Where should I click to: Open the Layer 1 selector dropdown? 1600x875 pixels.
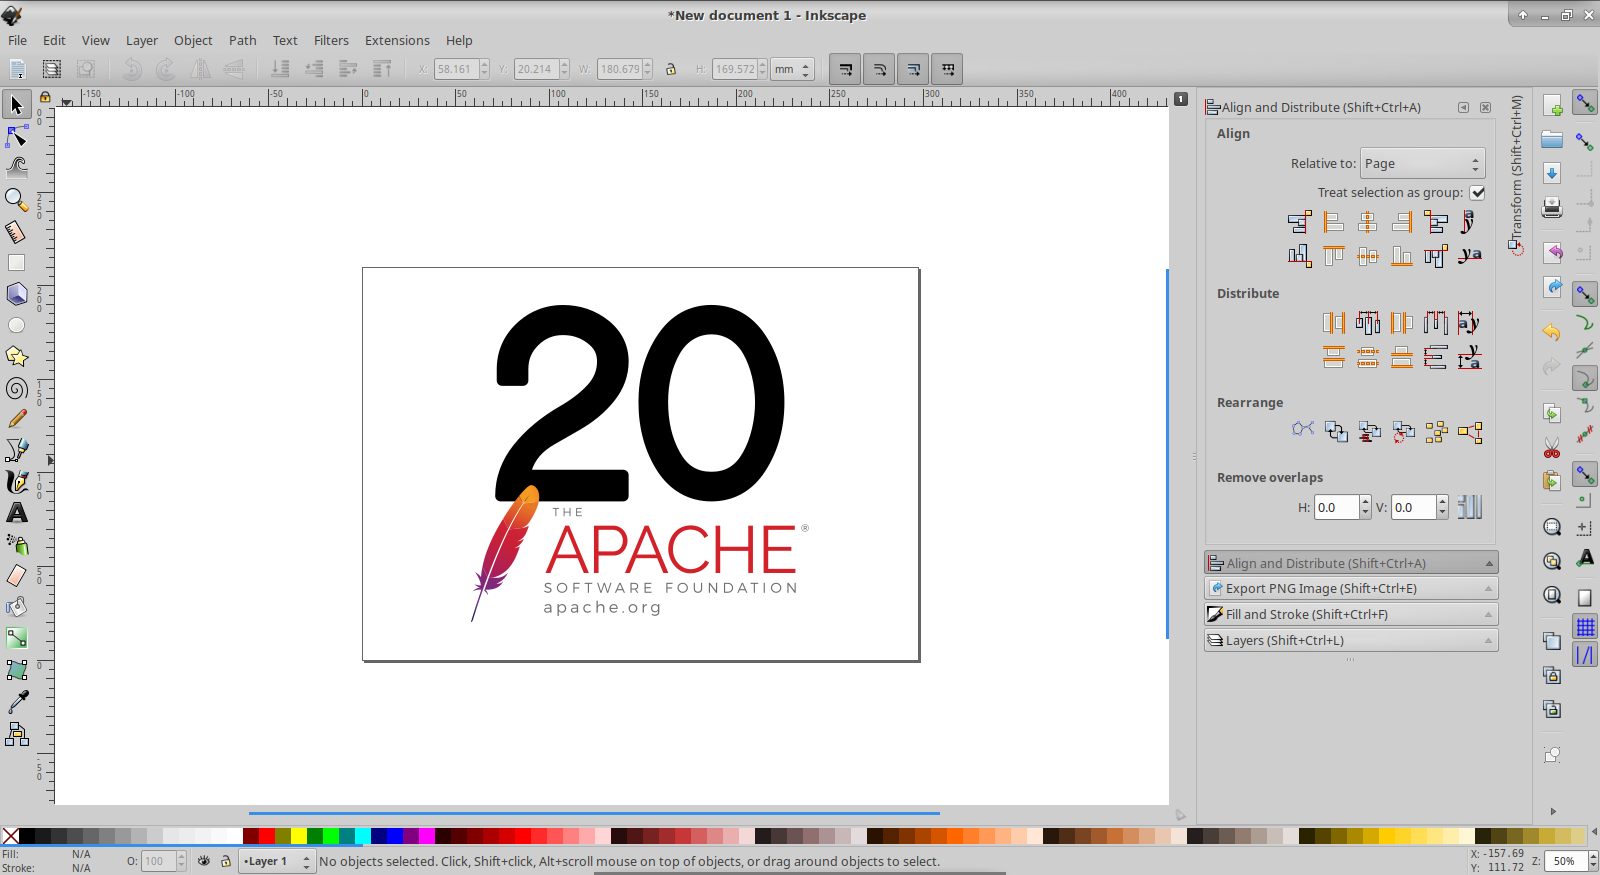pyautogui.click(x=277, y=861)
